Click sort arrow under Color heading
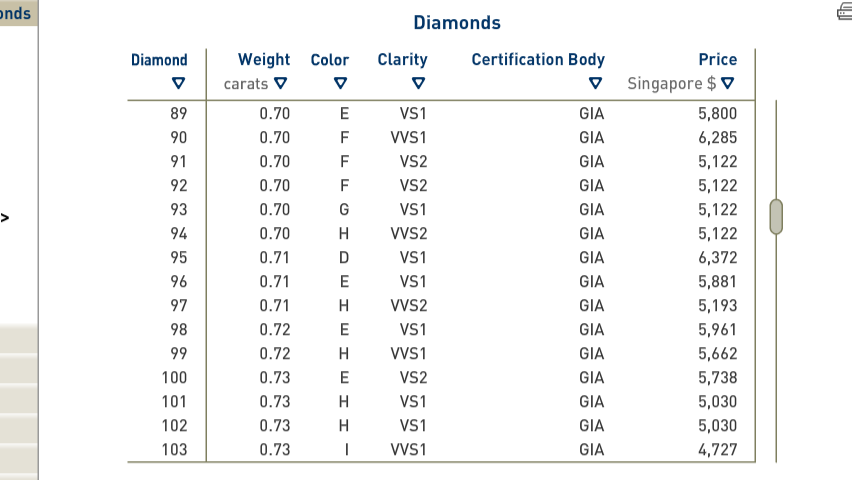The width and height of the screenshot is (852, 480). [341, 84]
